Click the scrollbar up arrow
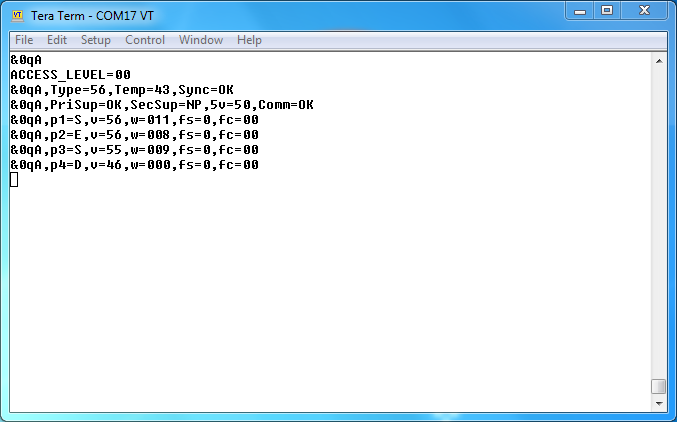This screenshot has height=422, width=677. [x=659, y=61]
